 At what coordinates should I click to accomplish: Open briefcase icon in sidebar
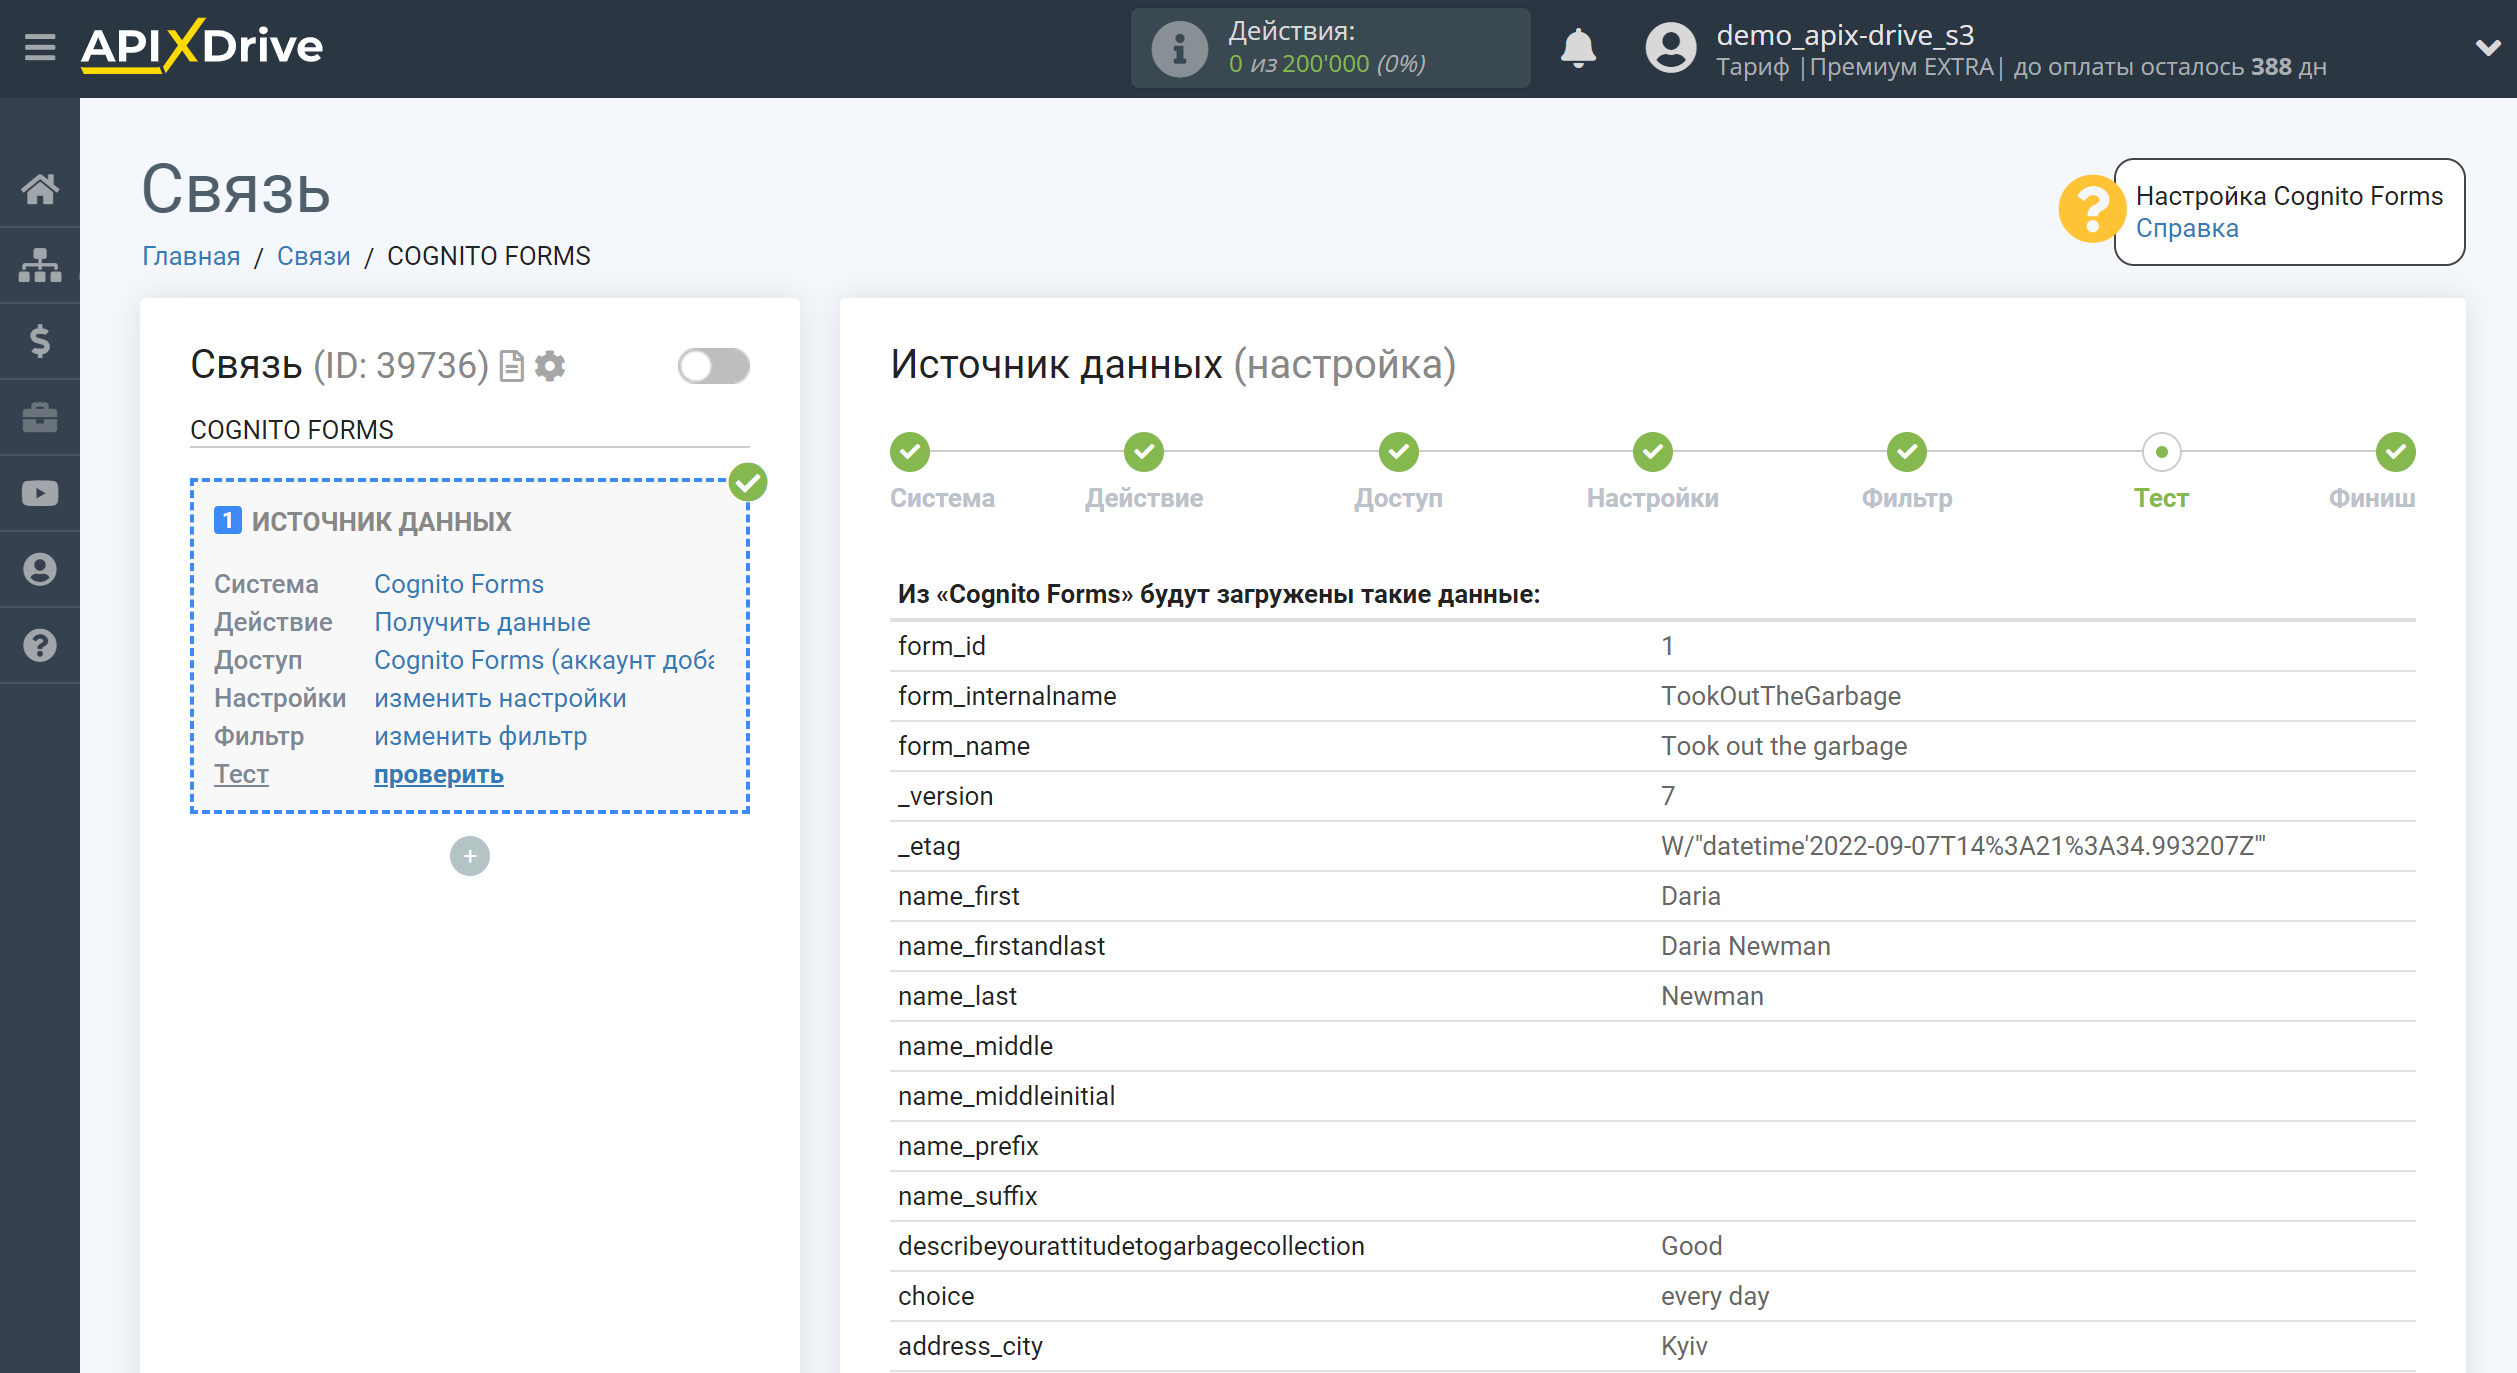(40, 417)
